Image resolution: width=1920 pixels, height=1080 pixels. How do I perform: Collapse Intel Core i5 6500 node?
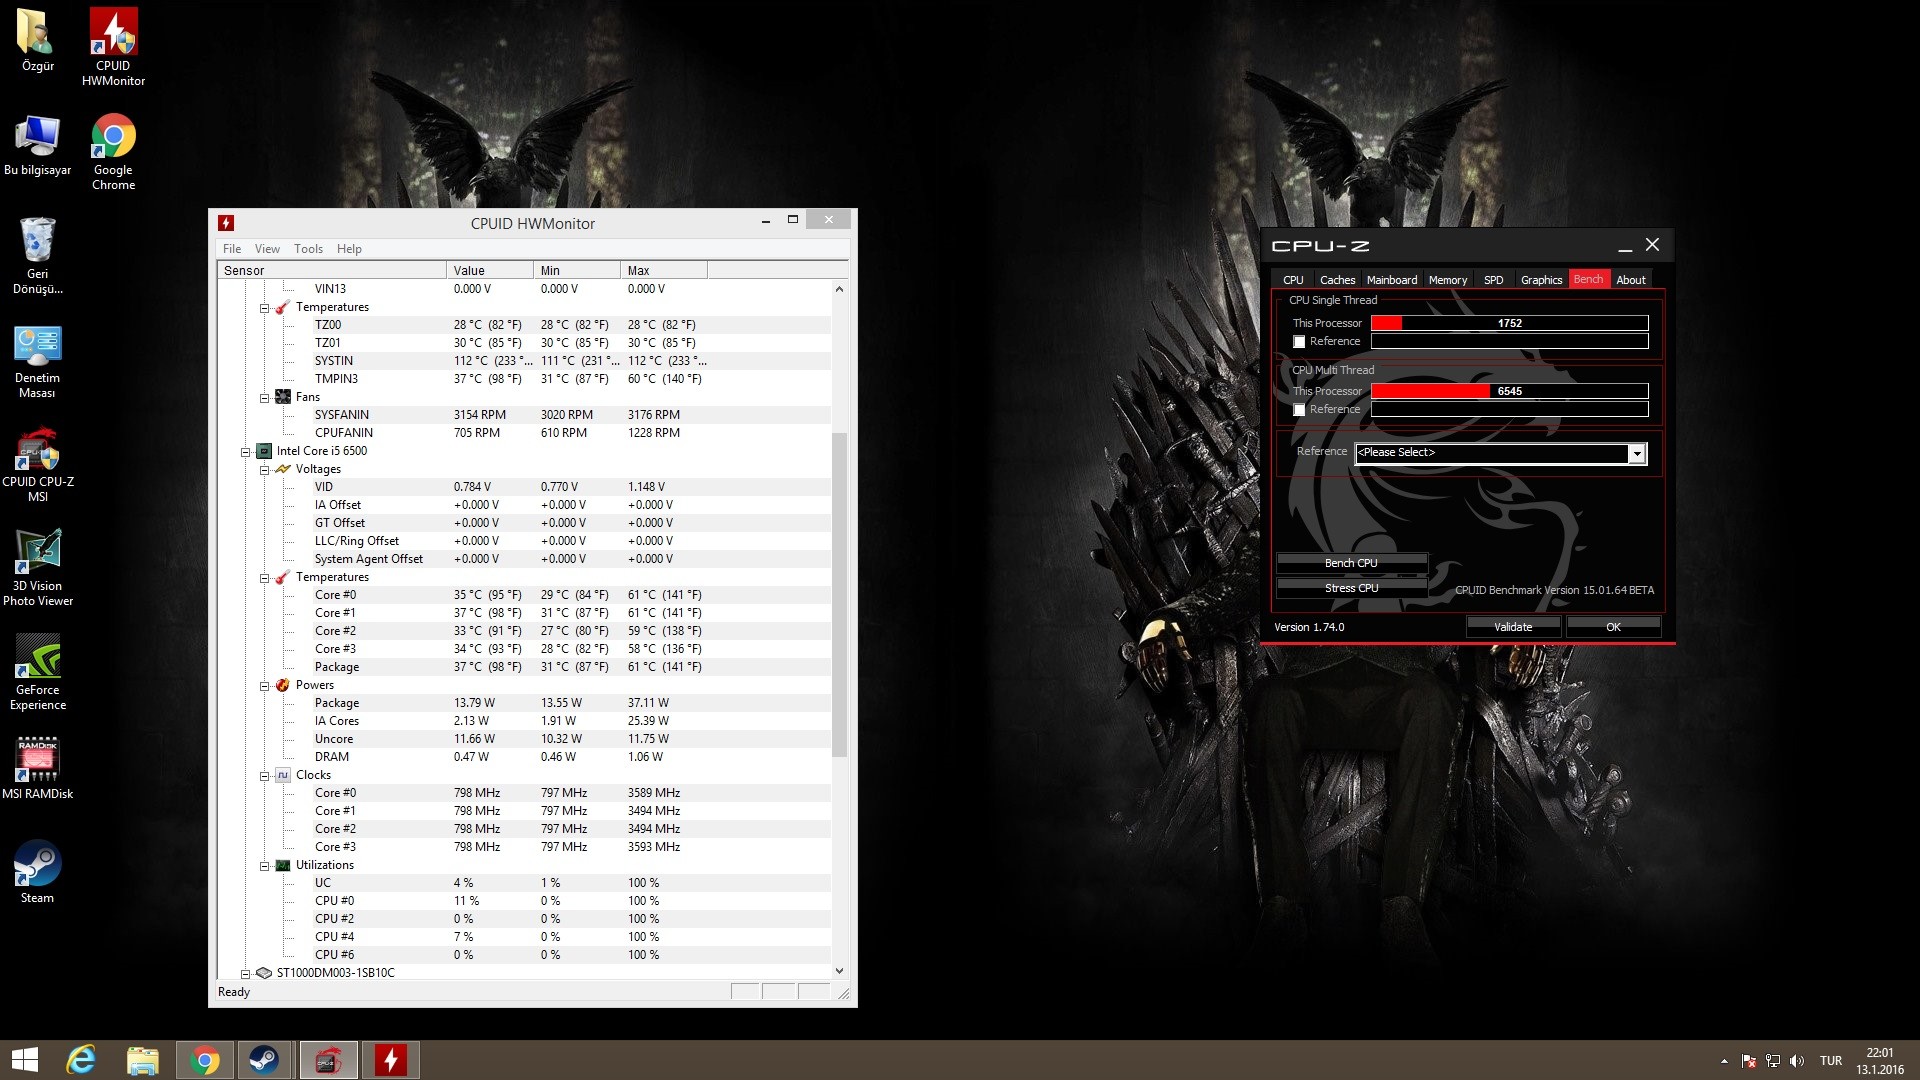pos(245,452)
